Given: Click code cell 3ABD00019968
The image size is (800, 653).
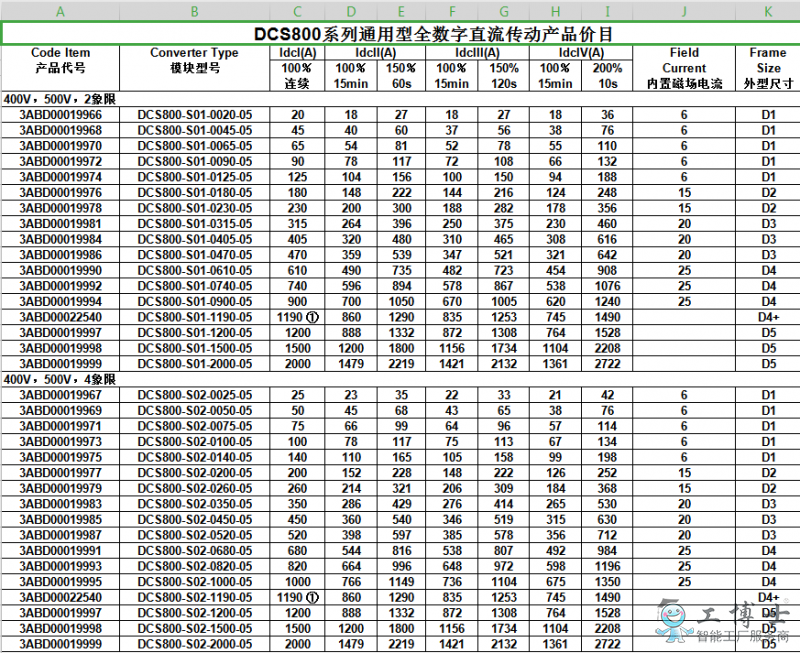Looking at the screenshot, I should (x=60, y=130).
